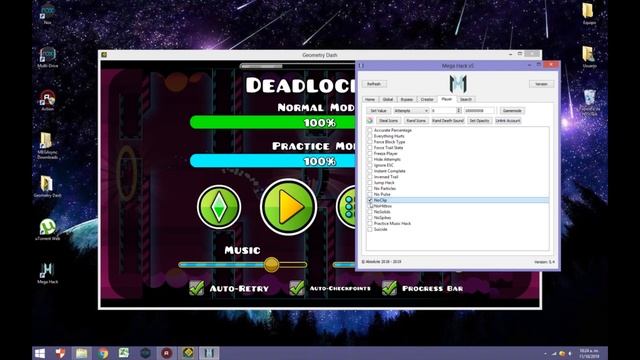Toggle Auto-Retry checkbox in Geometry Dash
640x360 pixels.
(x=197, y=288)
